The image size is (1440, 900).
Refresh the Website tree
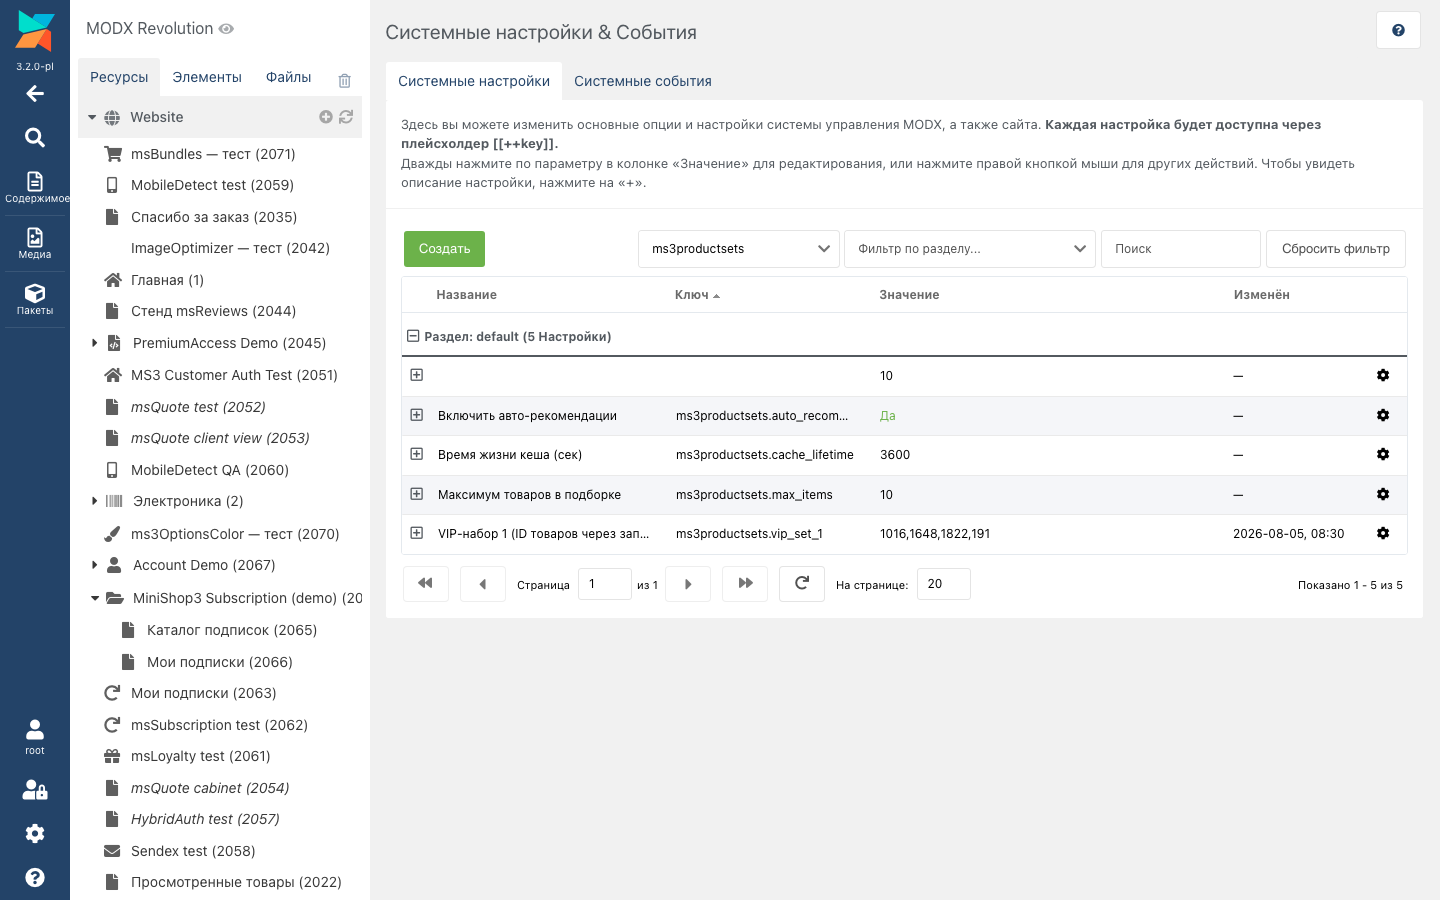[x=346, y=117]
